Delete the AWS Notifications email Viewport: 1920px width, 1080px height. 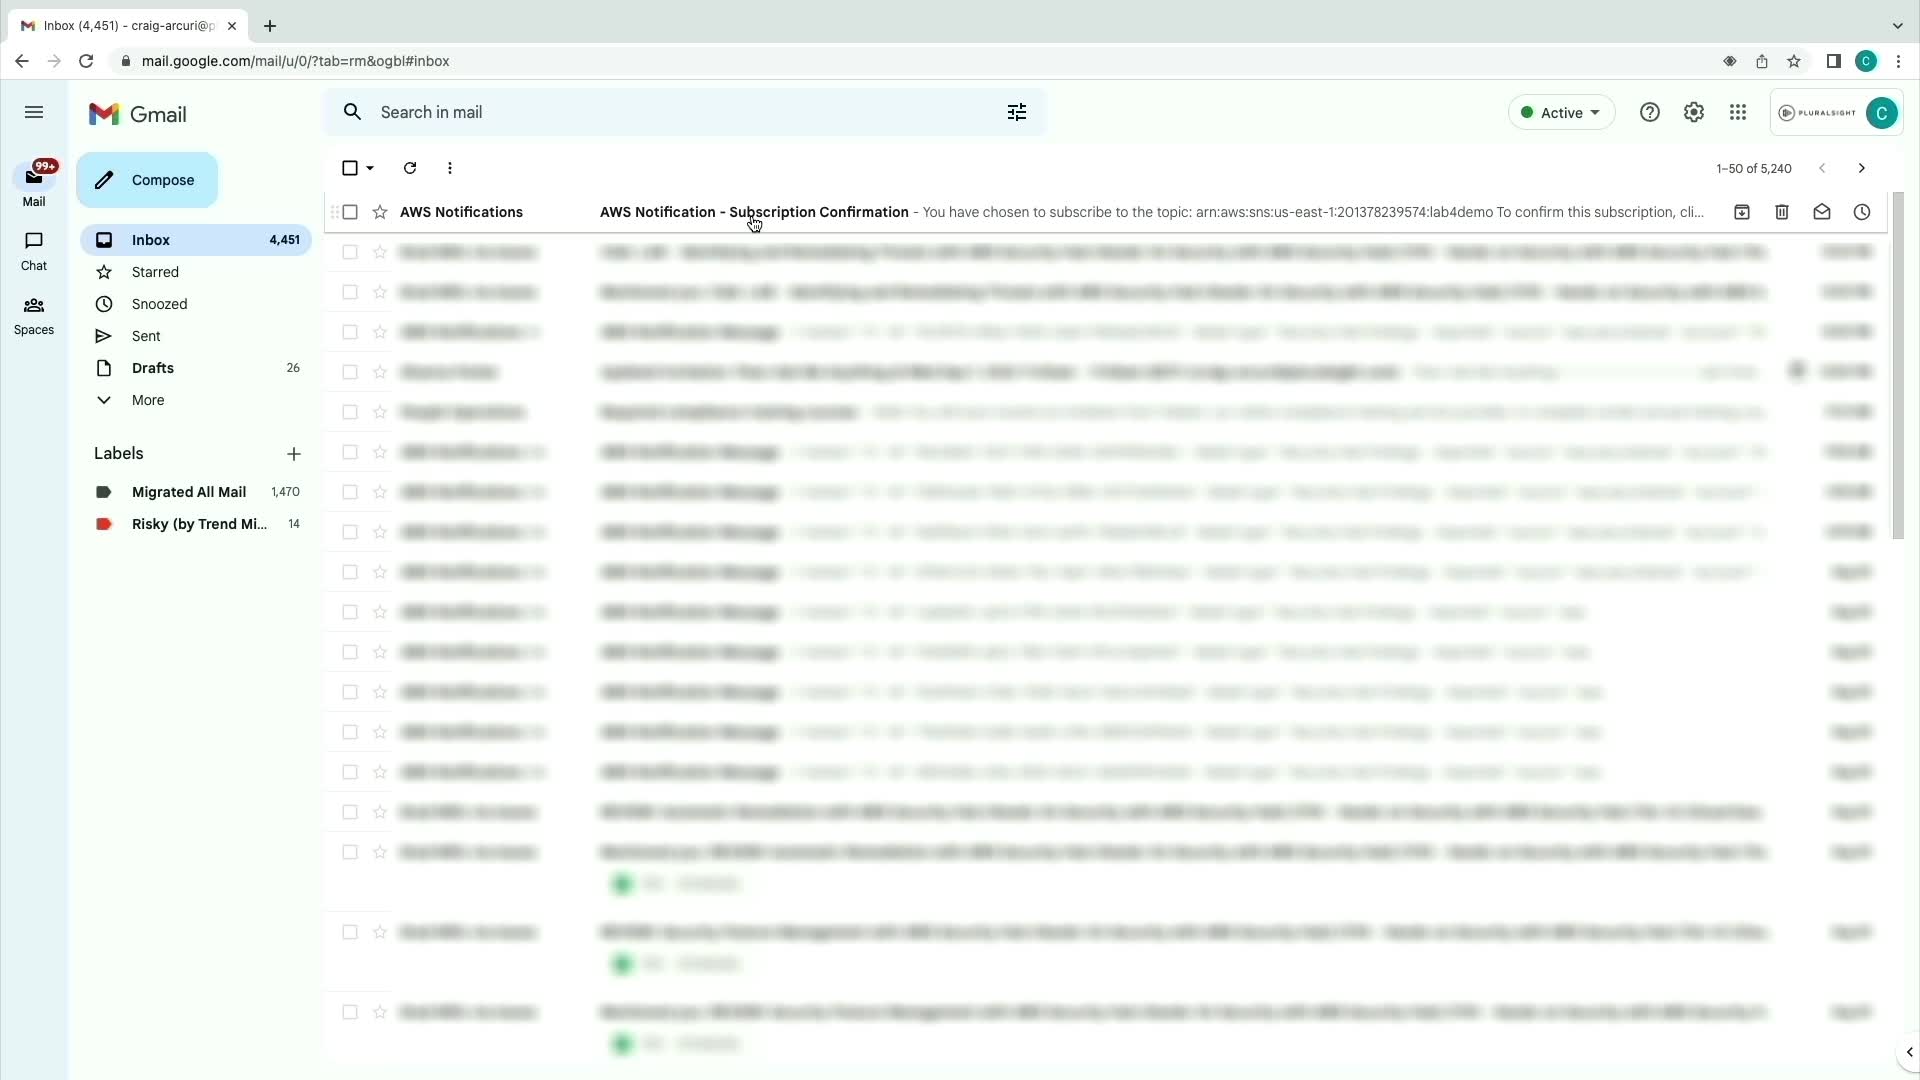[1781, 212]
